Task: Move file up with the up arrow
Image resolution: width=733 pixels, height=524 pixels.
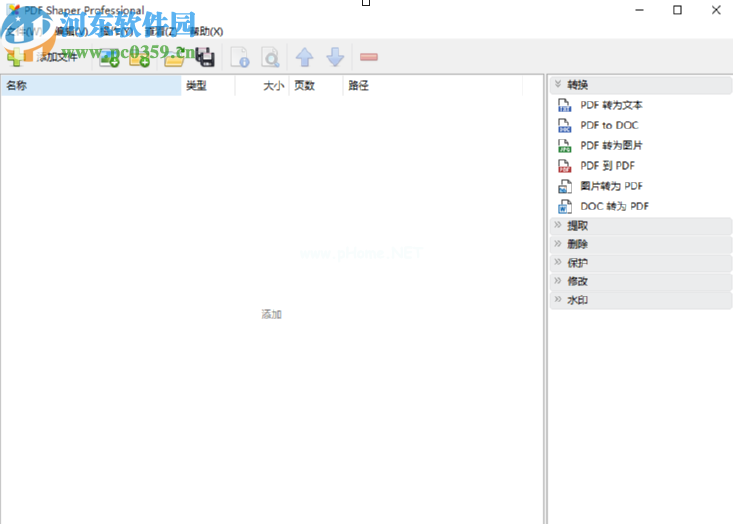Action: pos(304,58)
